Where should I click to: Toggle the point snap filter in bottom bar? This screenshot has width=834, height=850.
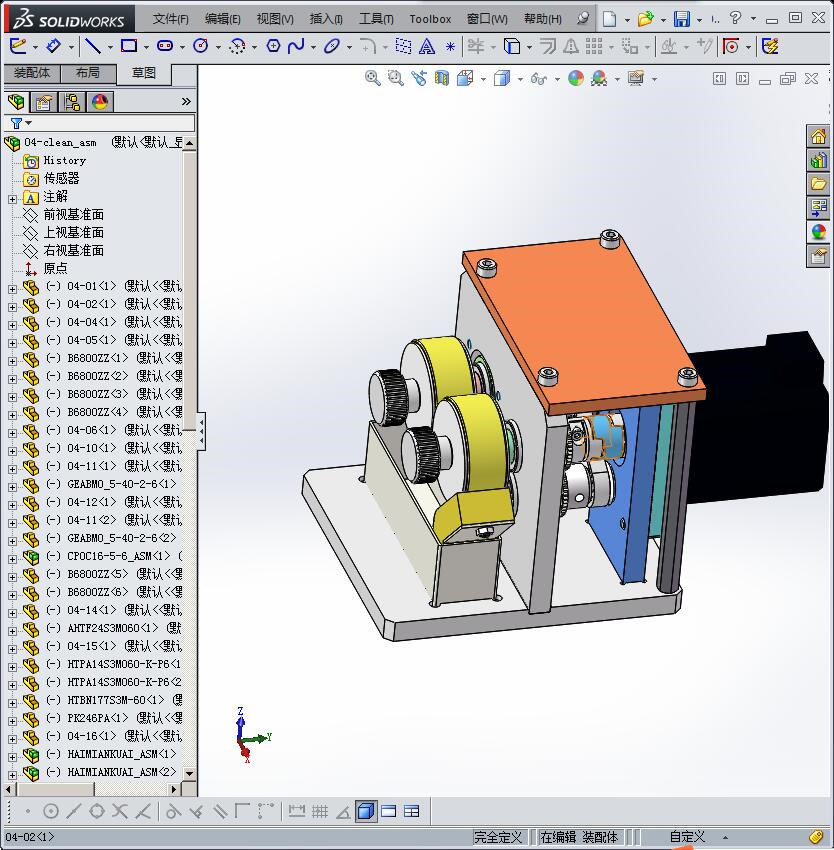pos(28,812)
